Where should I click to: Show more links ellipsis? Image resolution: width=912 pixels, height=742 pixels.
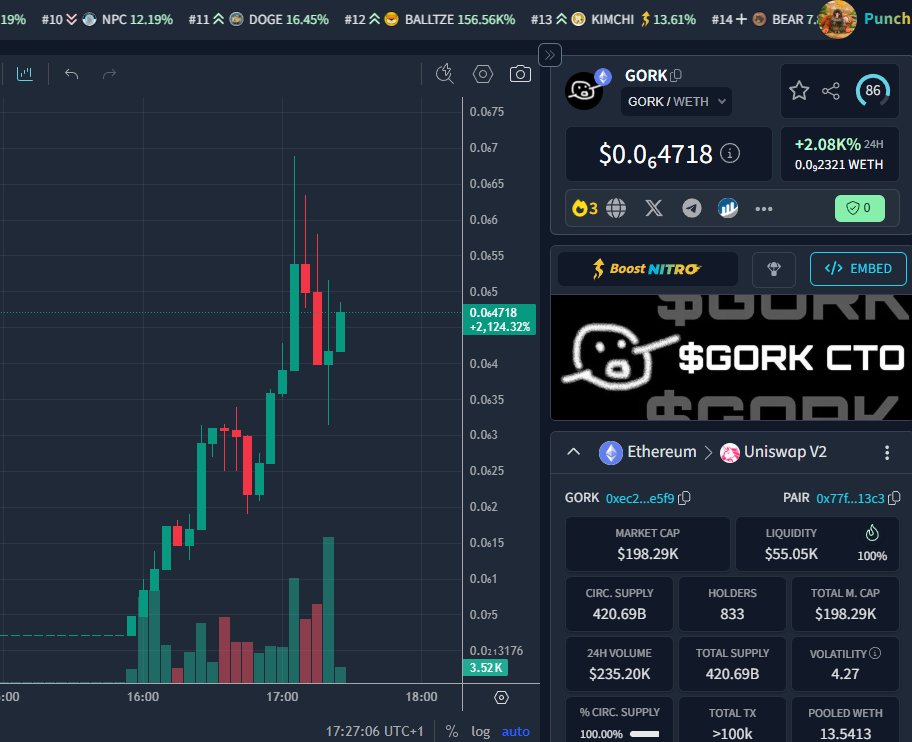(x=764, y=209)
